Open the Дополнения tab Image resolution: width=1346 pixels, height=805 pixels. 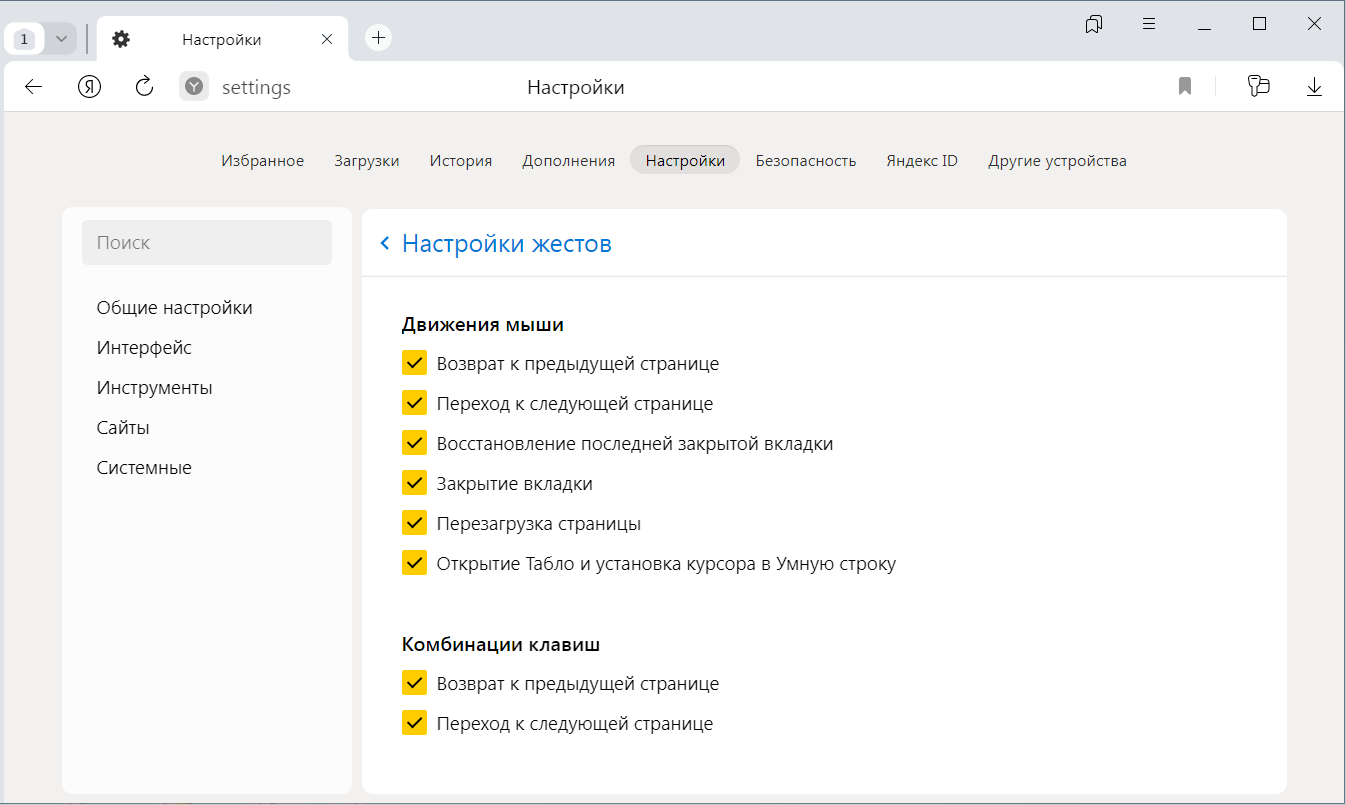568,160
